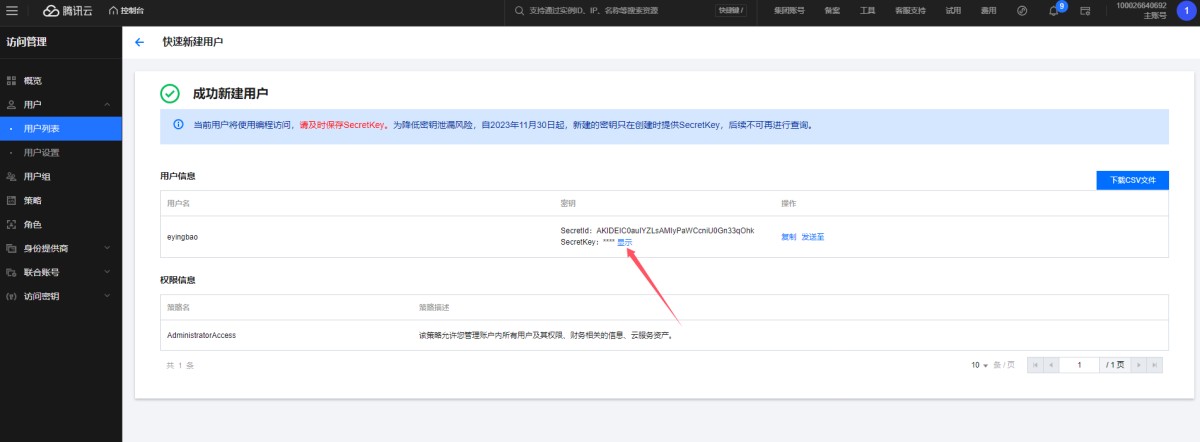Open 概览 in the sidebar menu

coord(33,80)
